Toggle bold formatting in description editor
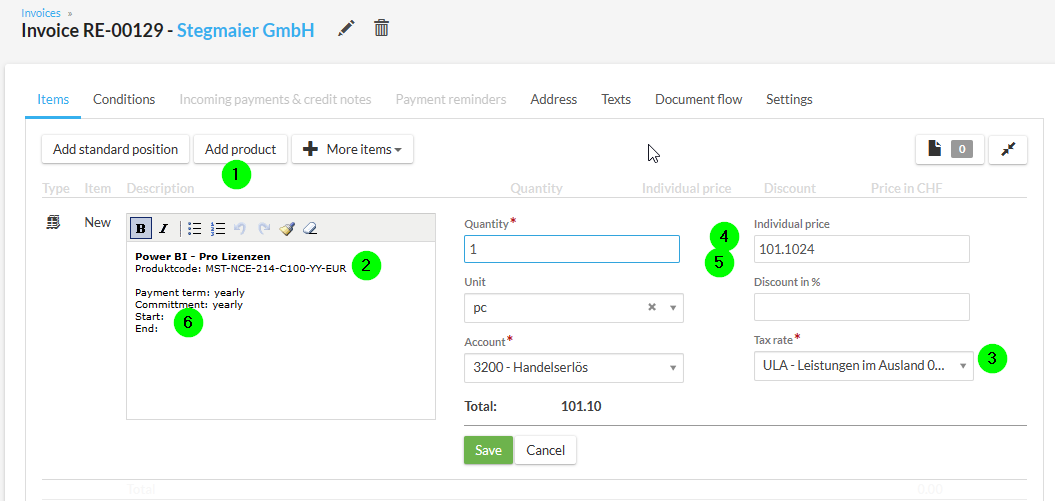1055x501 pixels. click(x=141, y=229)
